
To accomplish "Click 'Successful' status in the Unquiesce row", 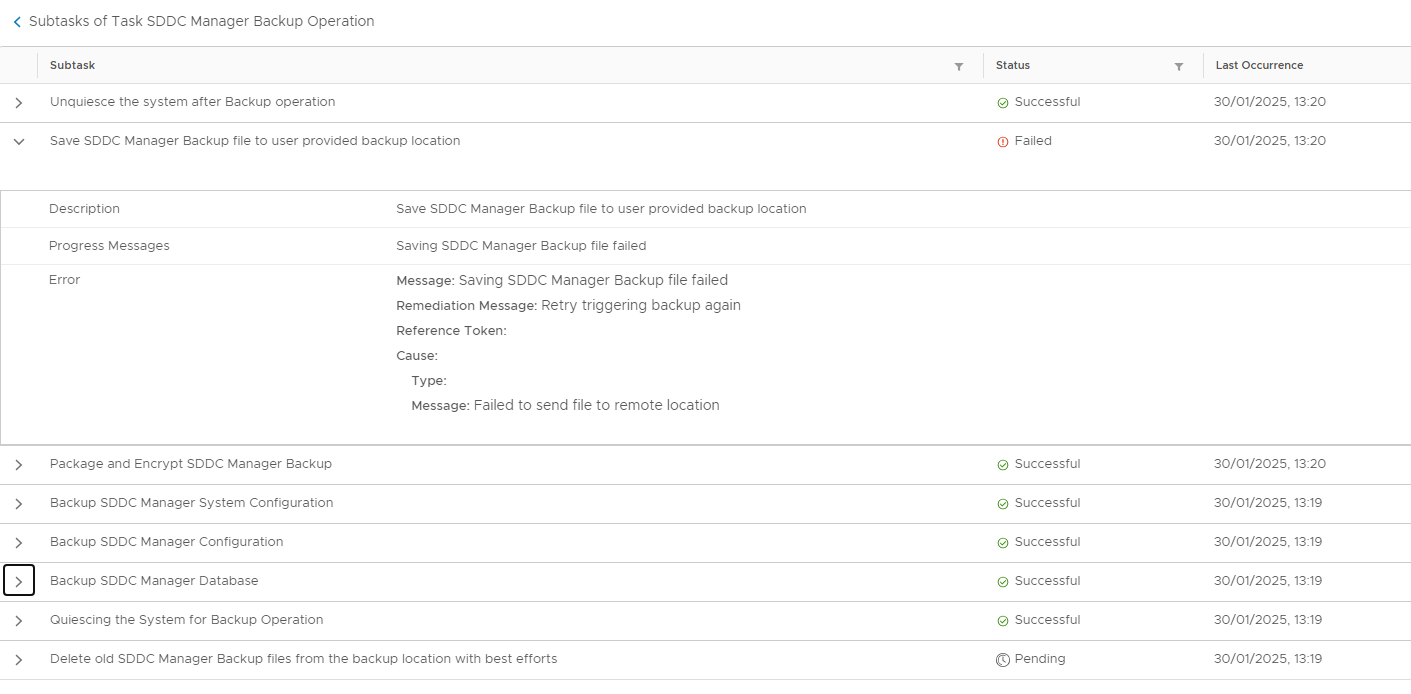I will point(1047,102).
